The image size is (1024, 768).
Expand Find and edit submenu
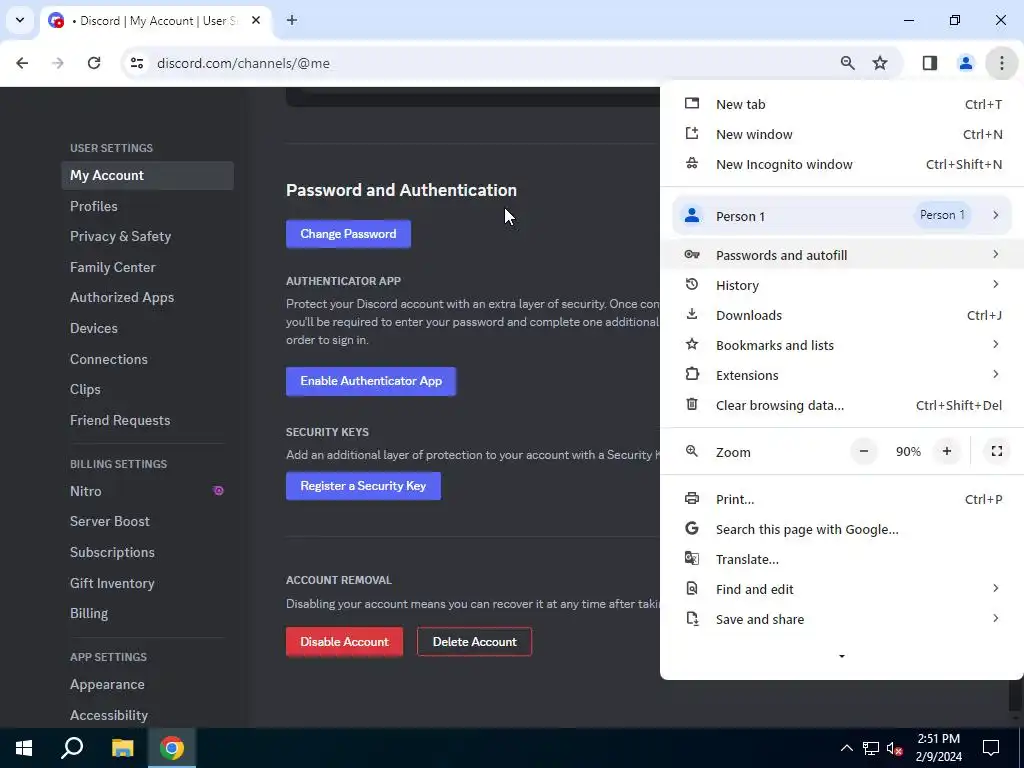[842, 589]
